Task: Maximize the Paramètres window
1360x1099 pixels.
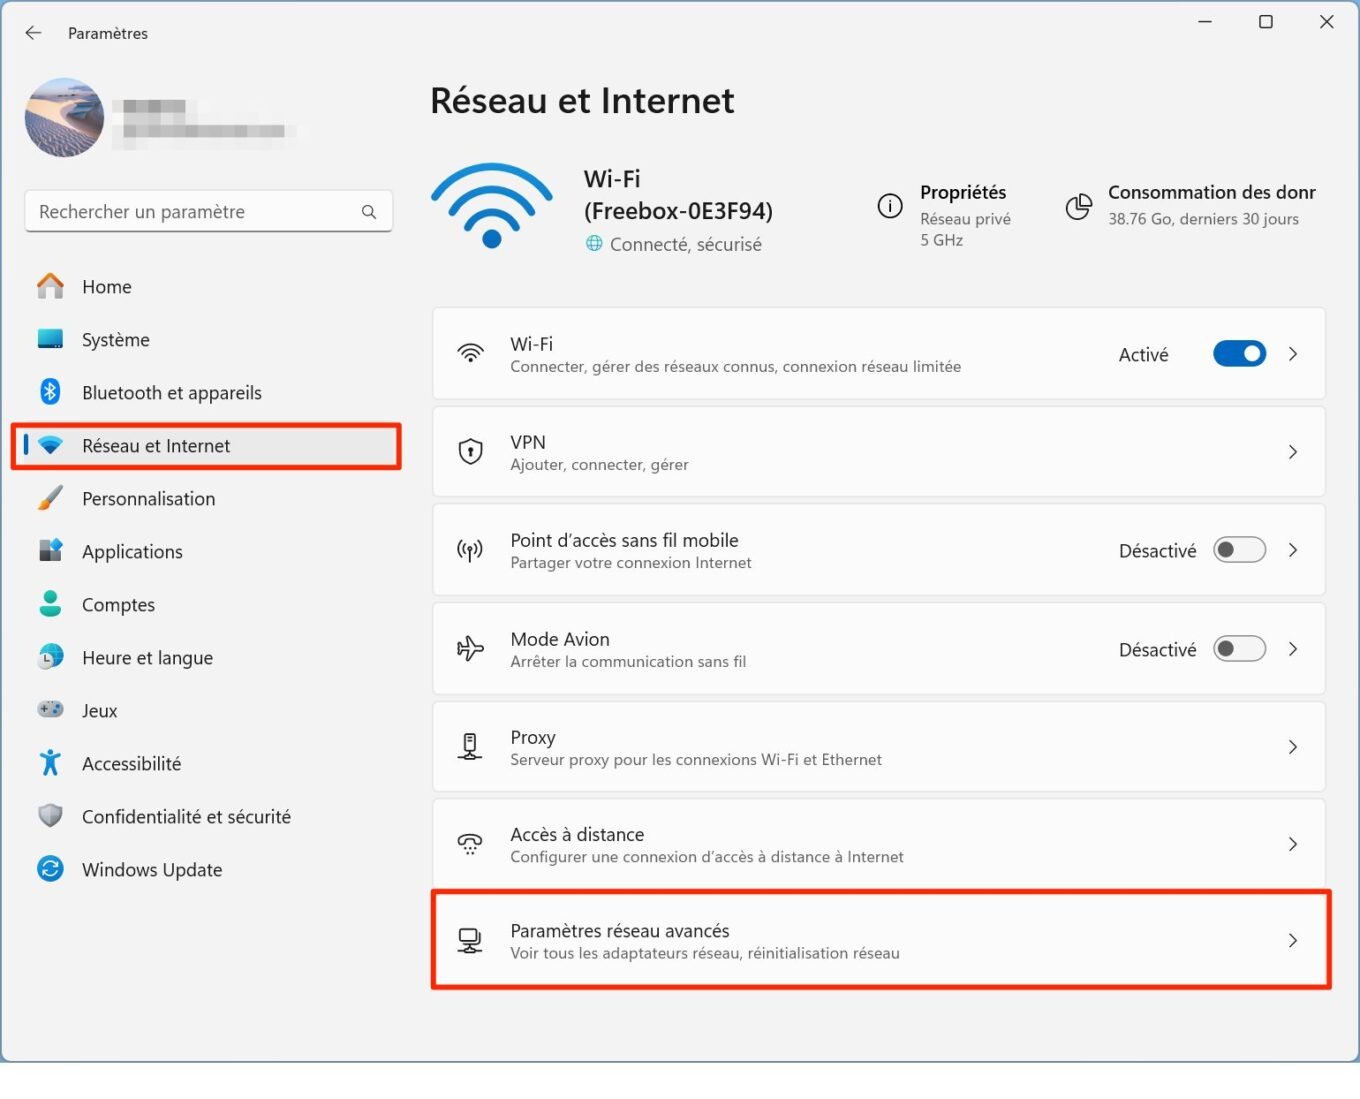Action: (x=1266, y=22)
